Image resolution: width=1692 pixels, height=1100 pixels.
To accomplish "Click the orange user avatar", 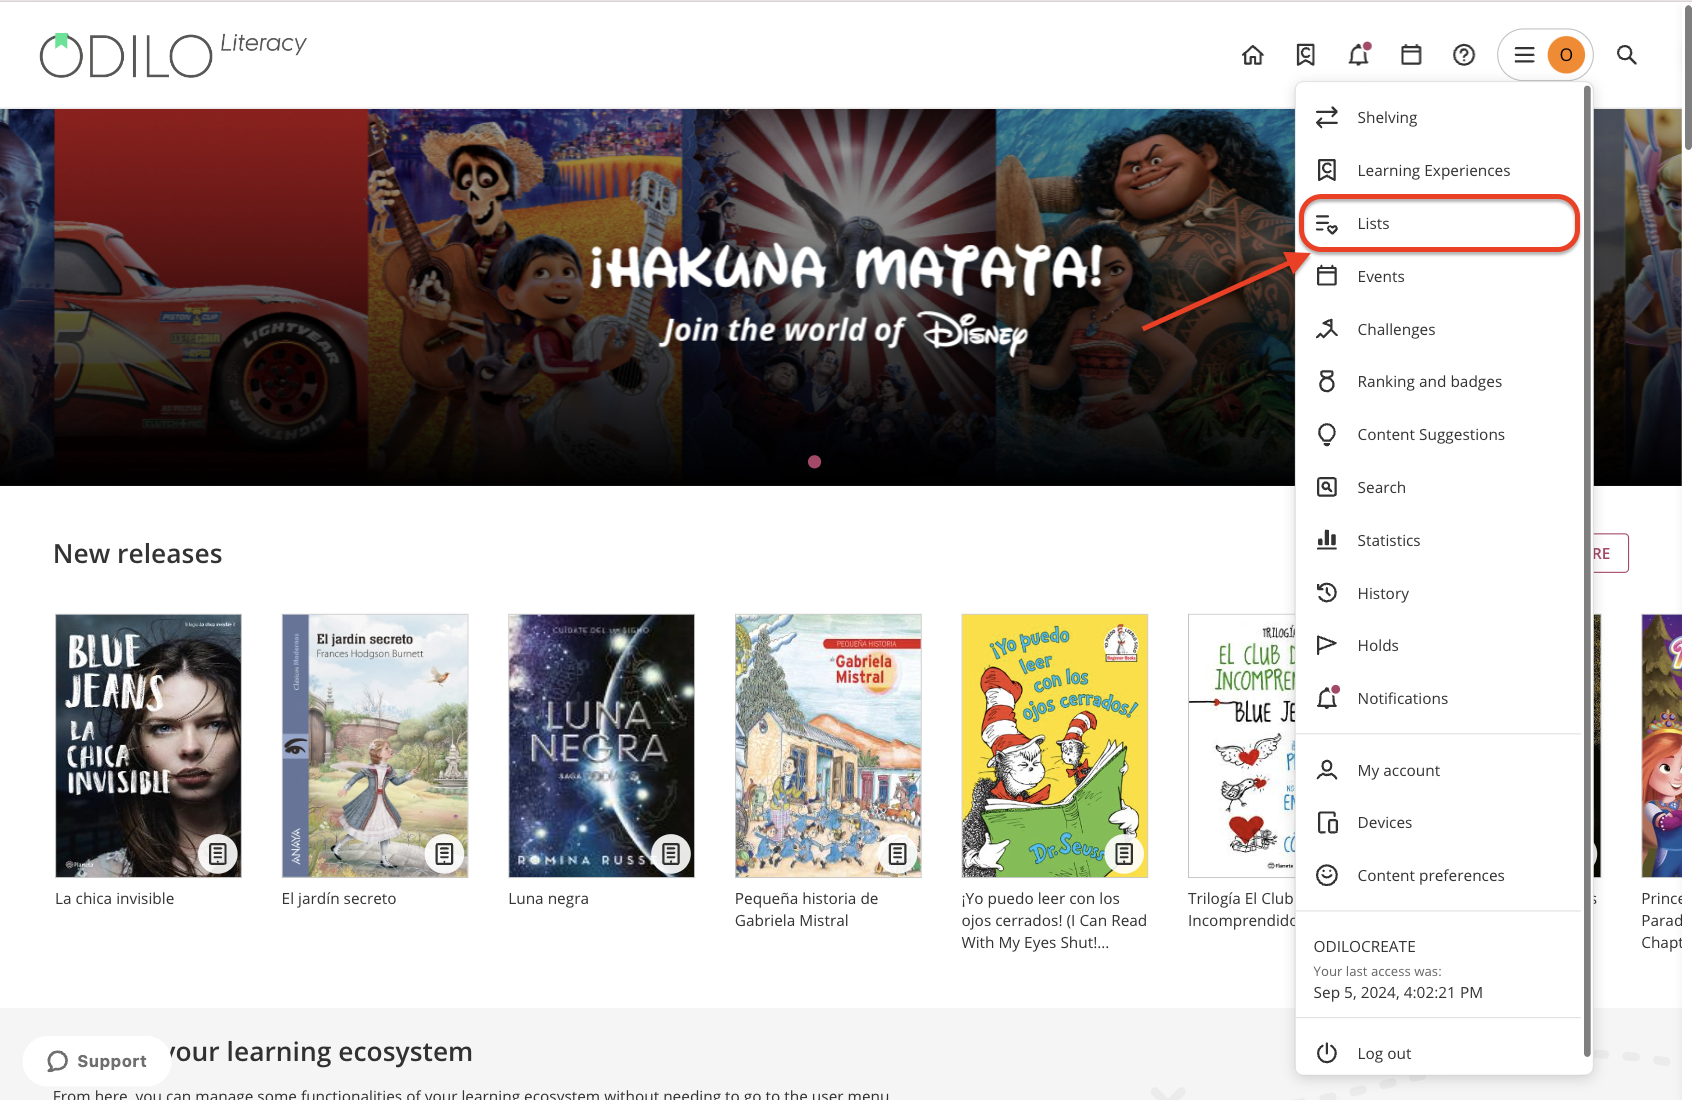I will click(x=1566, y=55).
